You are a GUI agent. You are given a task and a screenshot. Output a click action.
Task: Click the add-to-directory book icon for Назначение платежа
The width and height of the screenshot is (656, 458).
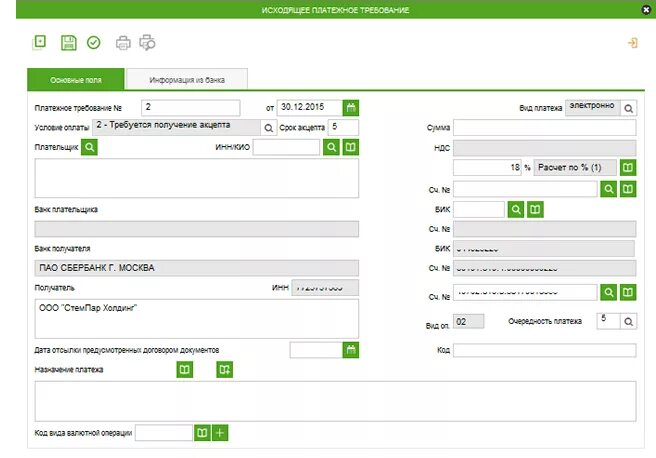click(225, 369)
